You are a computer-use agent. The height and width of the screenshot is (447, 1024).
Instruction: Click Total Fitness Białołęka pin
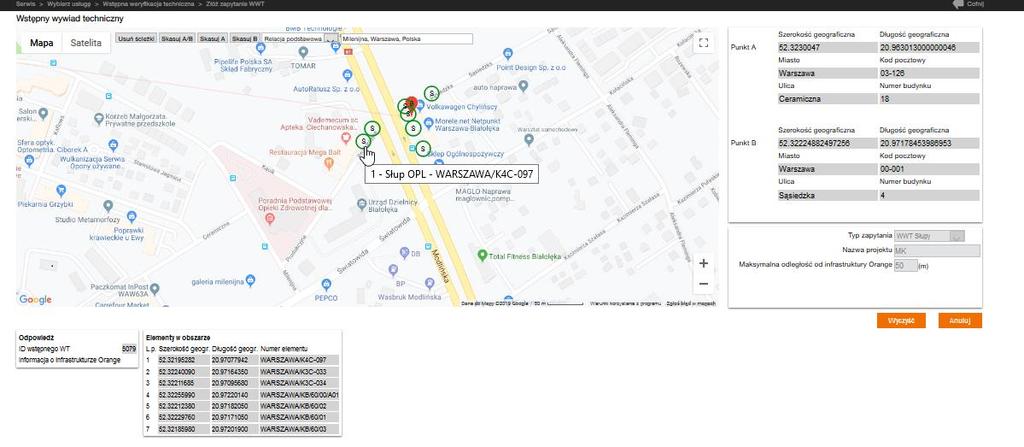483,256
